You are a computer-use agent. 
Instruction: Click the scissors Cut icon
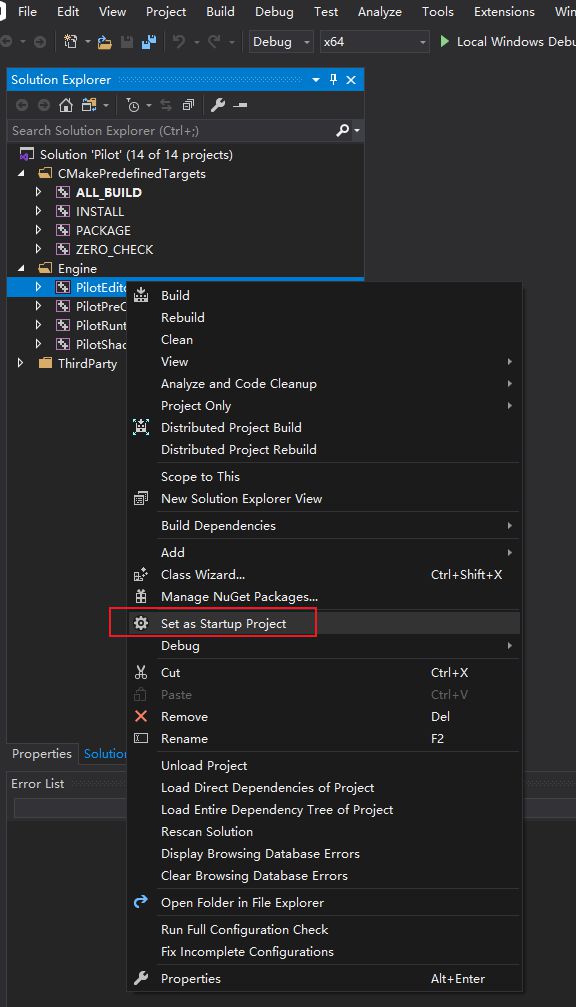click(x=141, y=672)
